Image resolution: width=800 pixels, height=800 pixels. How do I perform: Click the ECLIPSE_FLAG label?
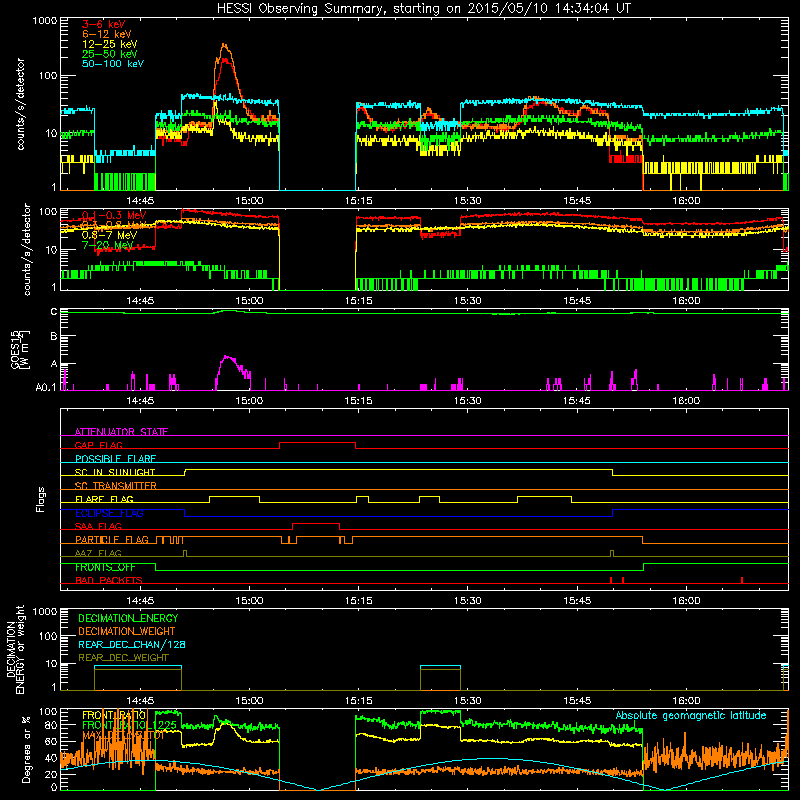click(x=109, y=513)
